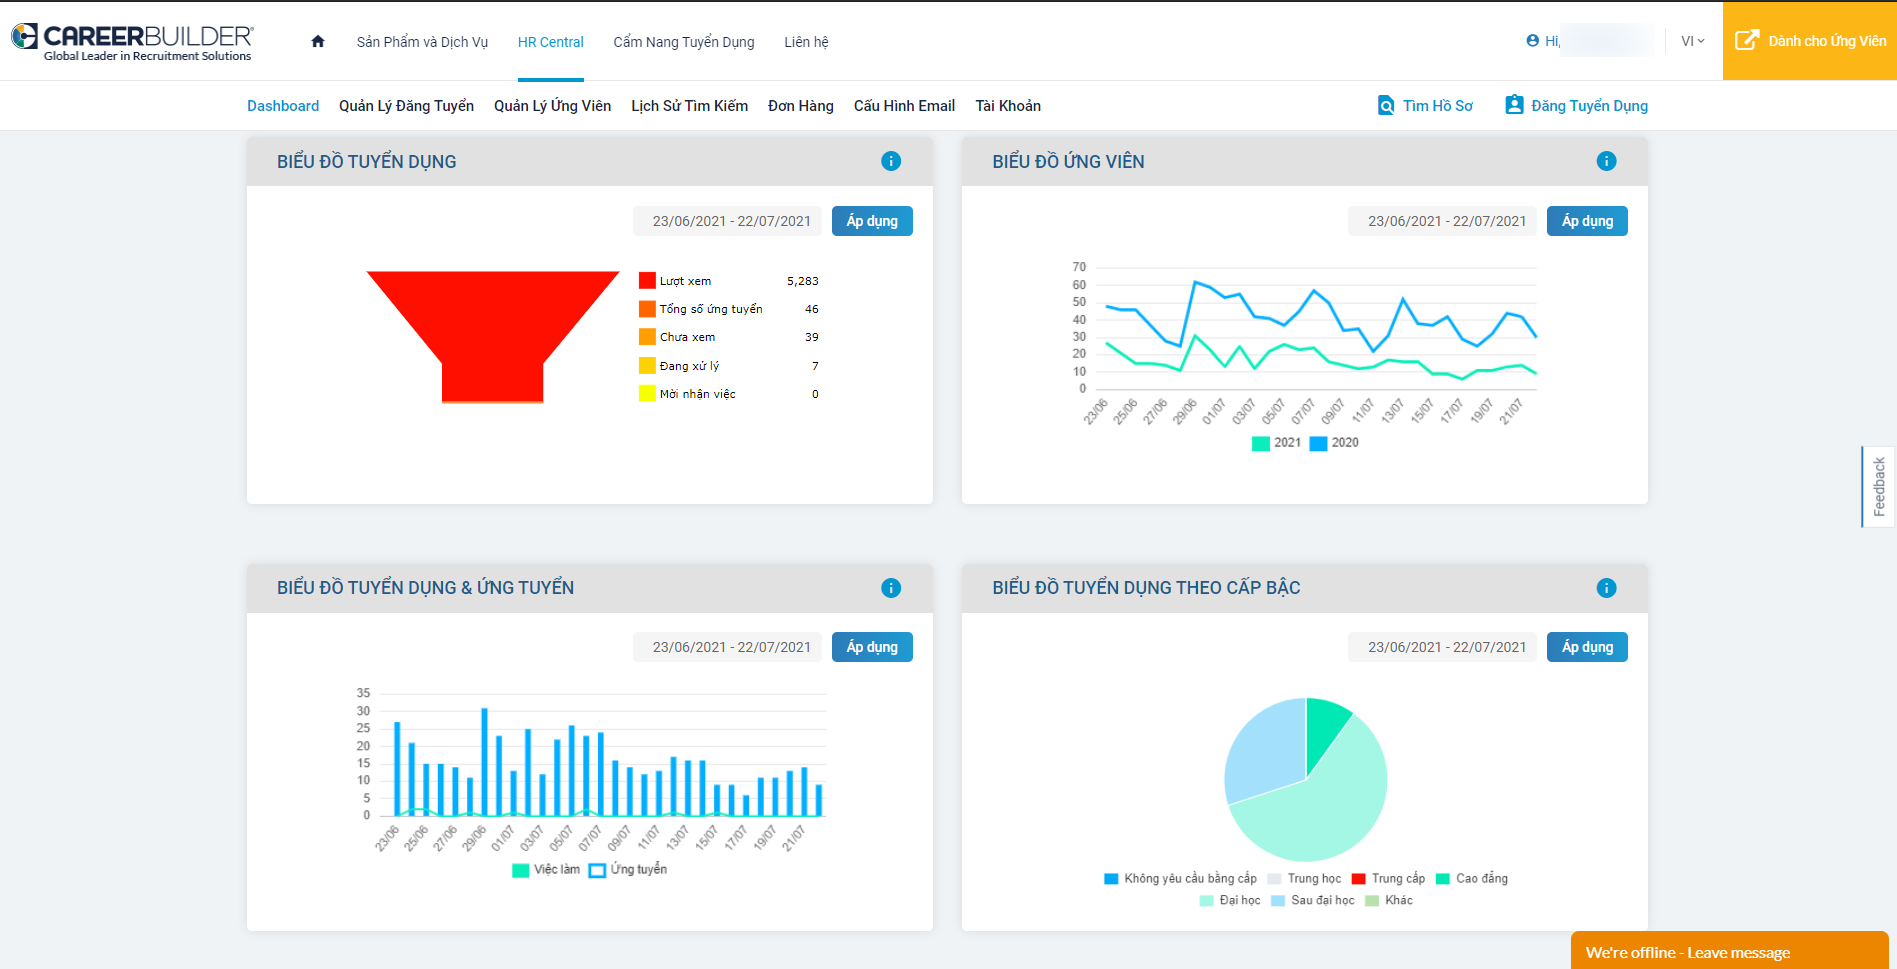1897x969 pixels.
Task: Click the Mời nhận việc yellow swatch
Action: [647, 394]
